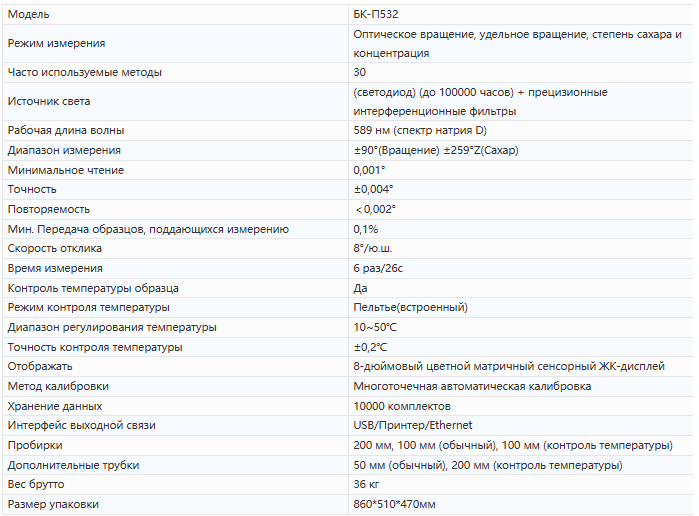Click the 'Время измерения' label
The height and width of the screenshot is (516, 699).
coord(55,268)
